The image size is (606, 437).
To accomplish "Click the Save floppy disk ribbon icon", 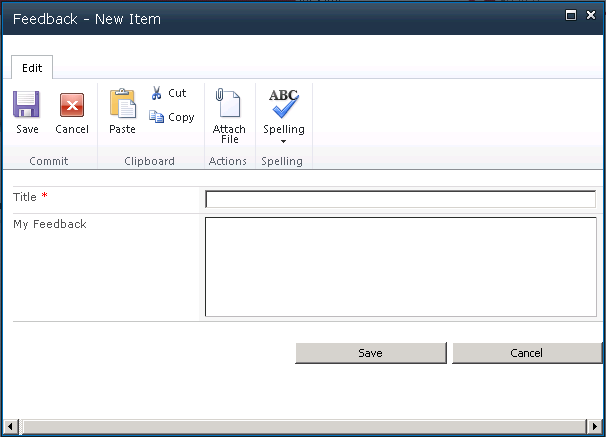I will 26,104.
